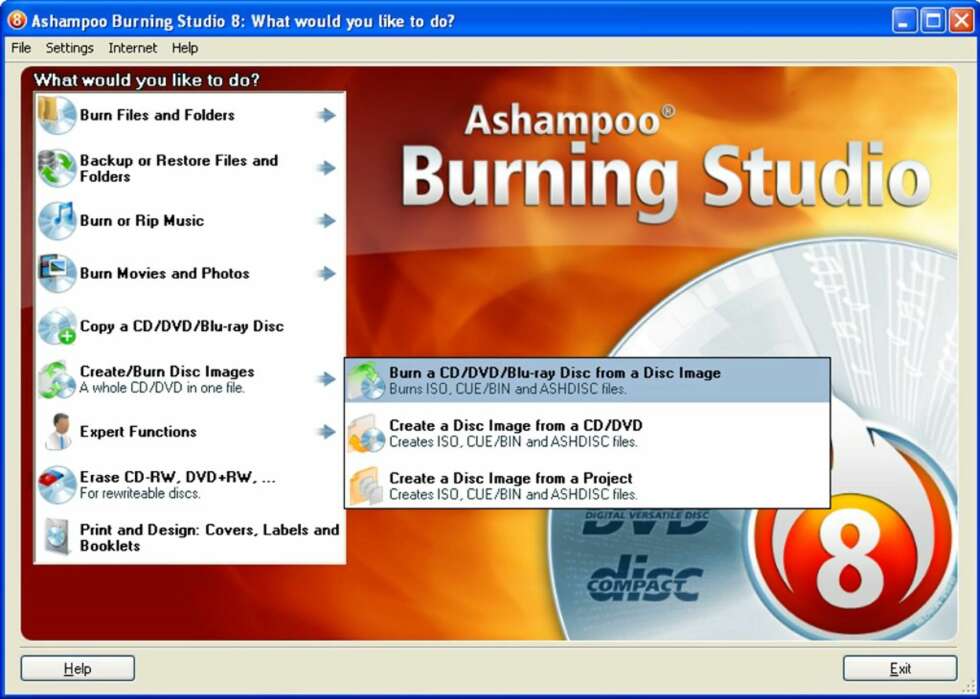Expand arrow beside Create/Burn Disc Images

[326, 379]
